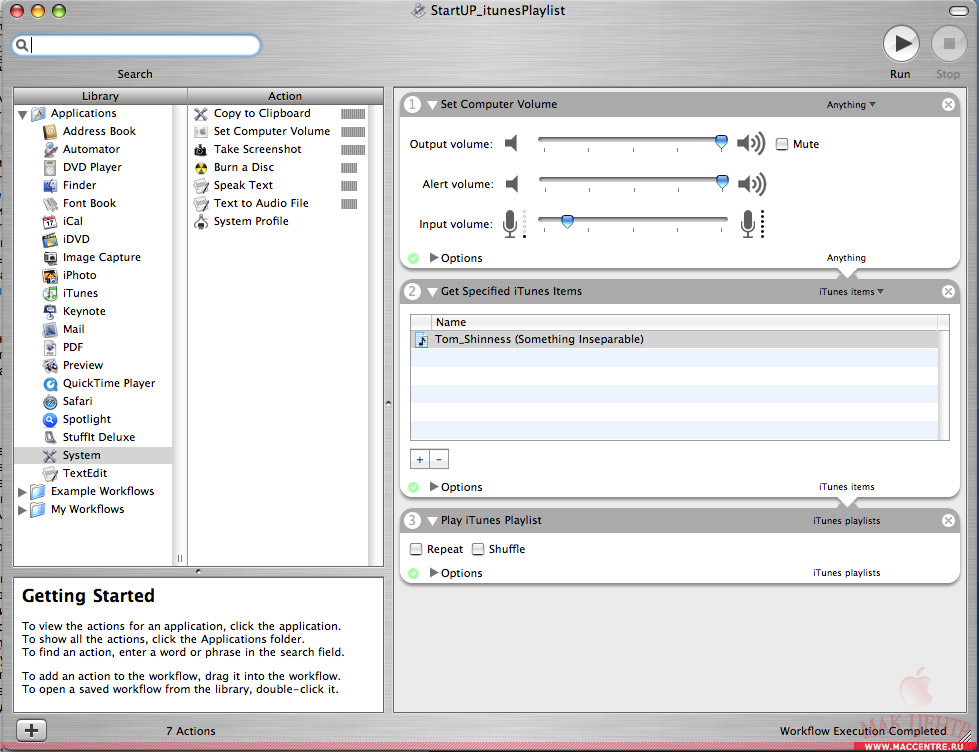979x752 pixels.
Task: Click the PDF icon in Library
Action: pos(50,348)
